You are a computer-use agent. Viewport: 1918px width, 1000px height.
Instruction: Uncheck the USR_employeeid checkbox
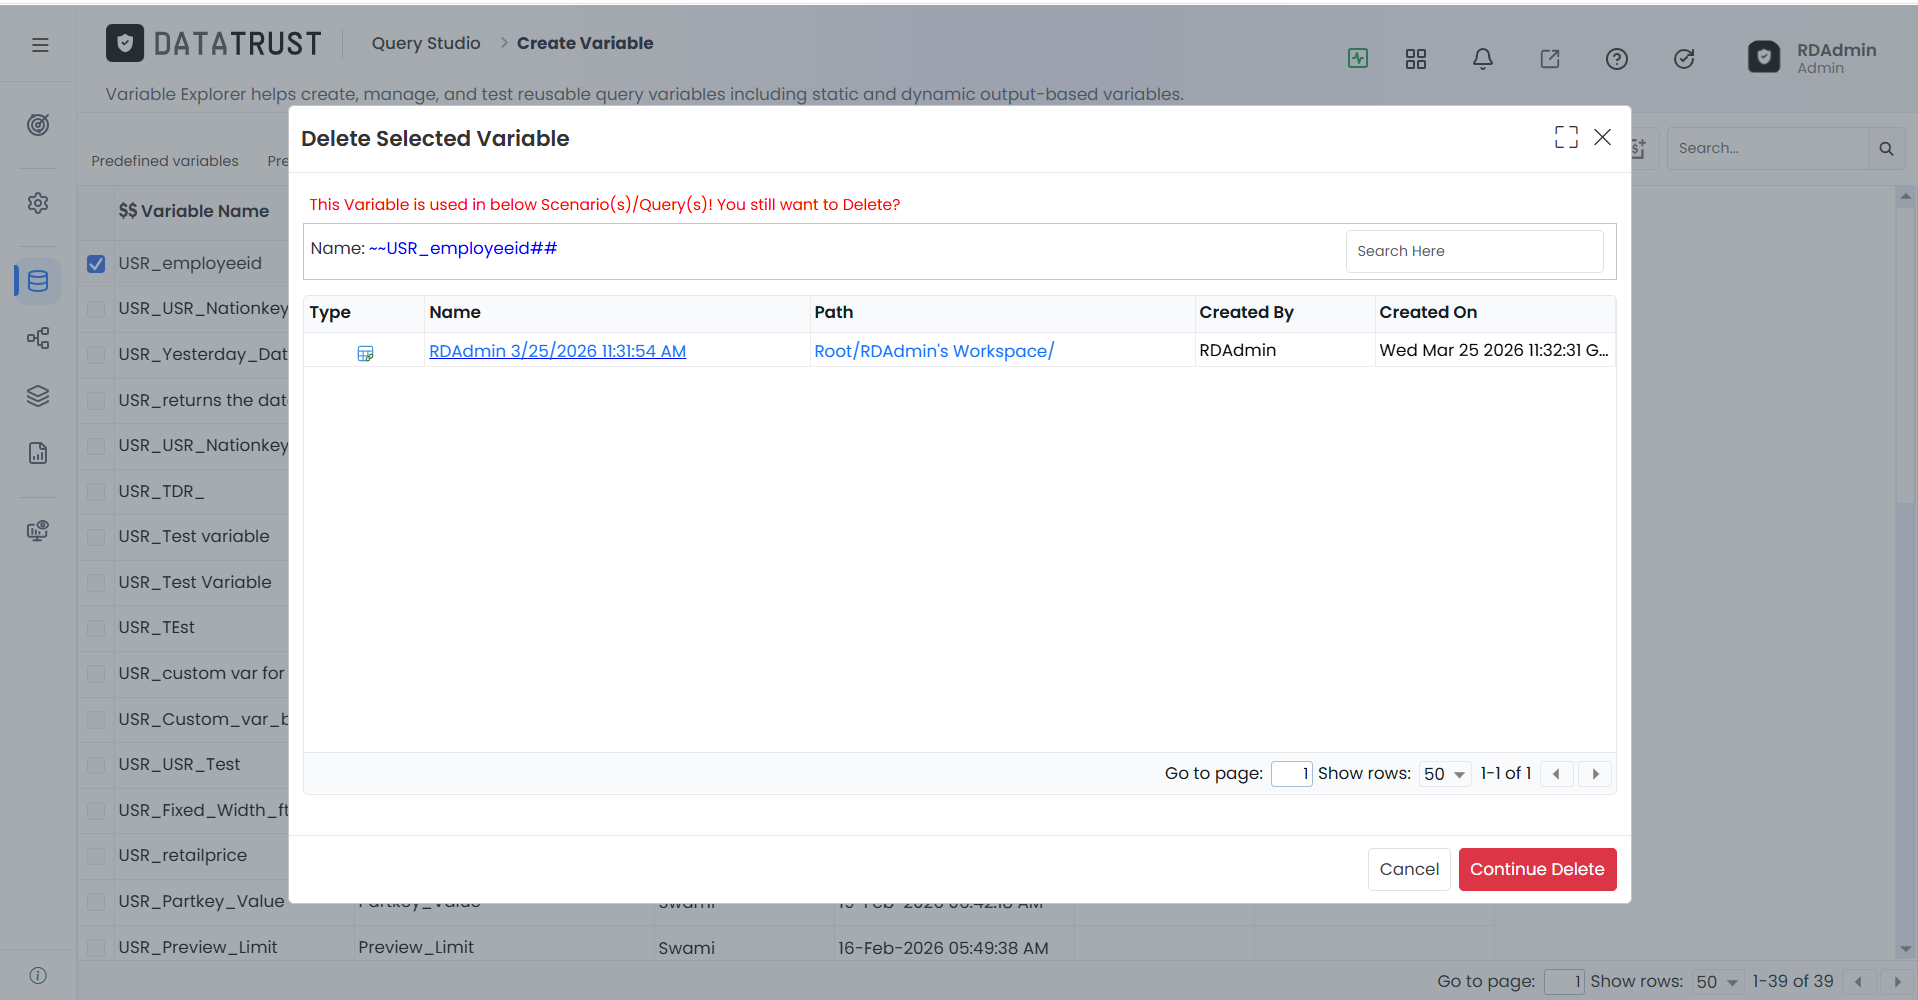click(x=96, y=264)
